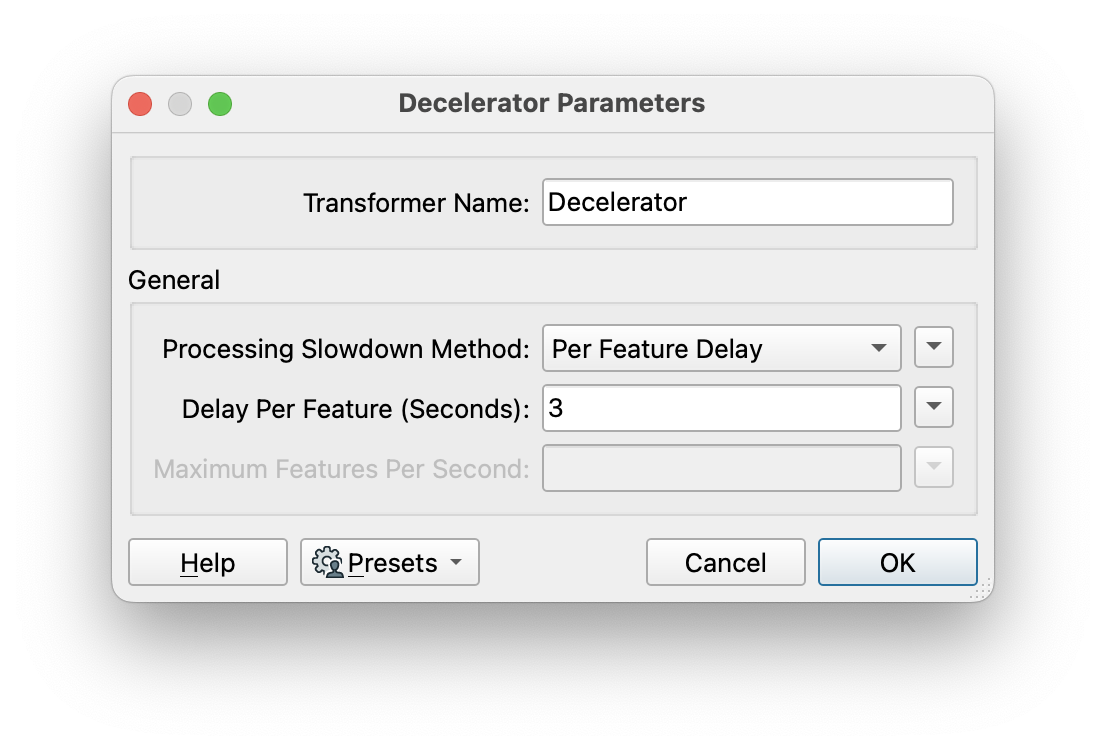Open the Presets small dropdown arrow
The height and width of the screenshot is (750, 1106).
(x=456, y=562)
